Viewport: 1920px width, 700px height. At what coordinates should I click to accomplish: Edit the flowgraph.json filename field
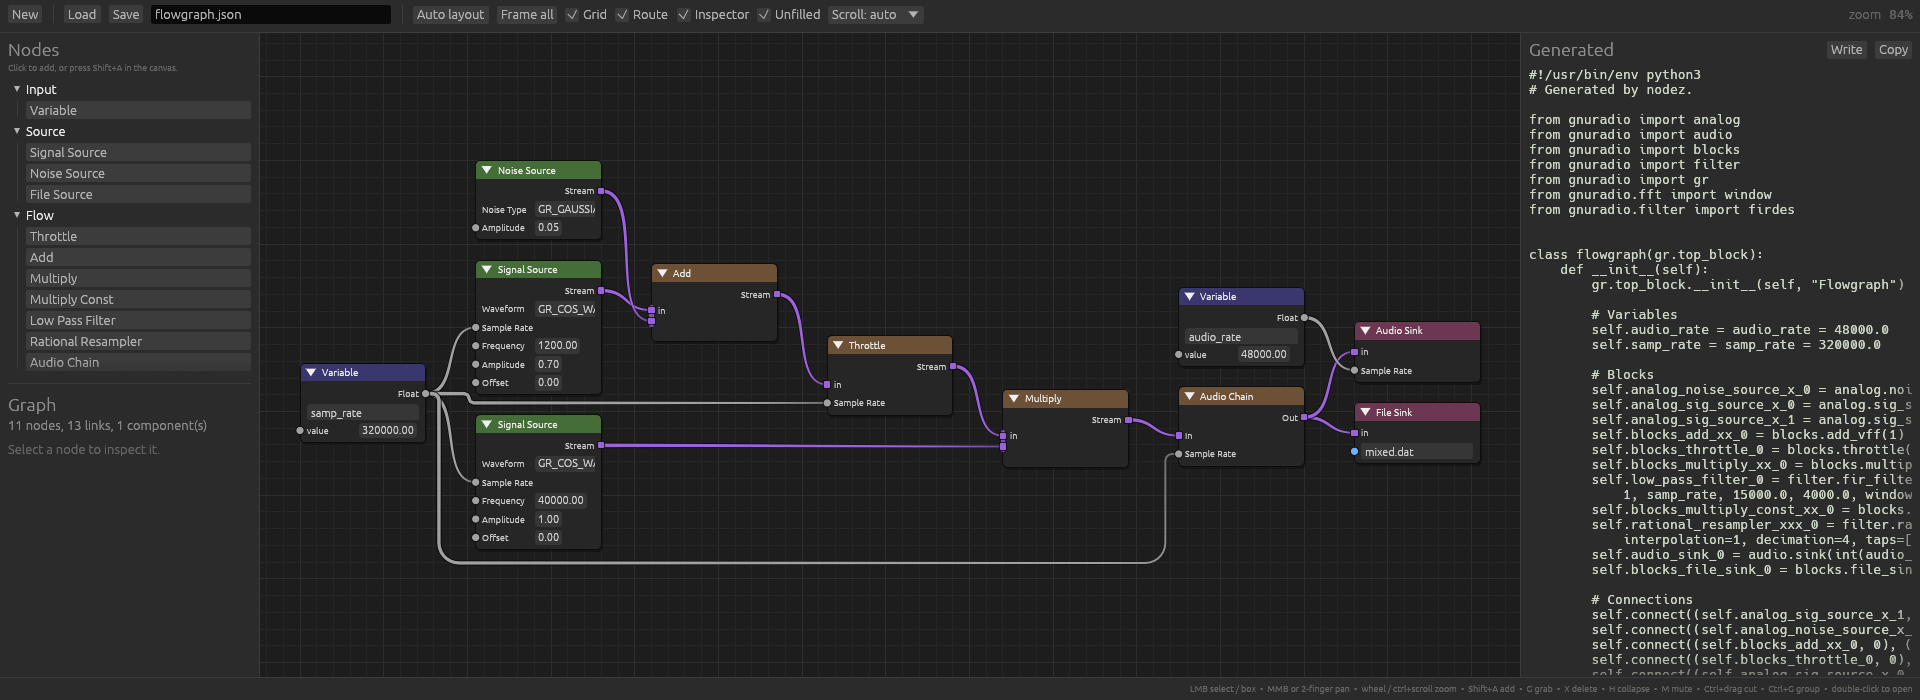271,14
